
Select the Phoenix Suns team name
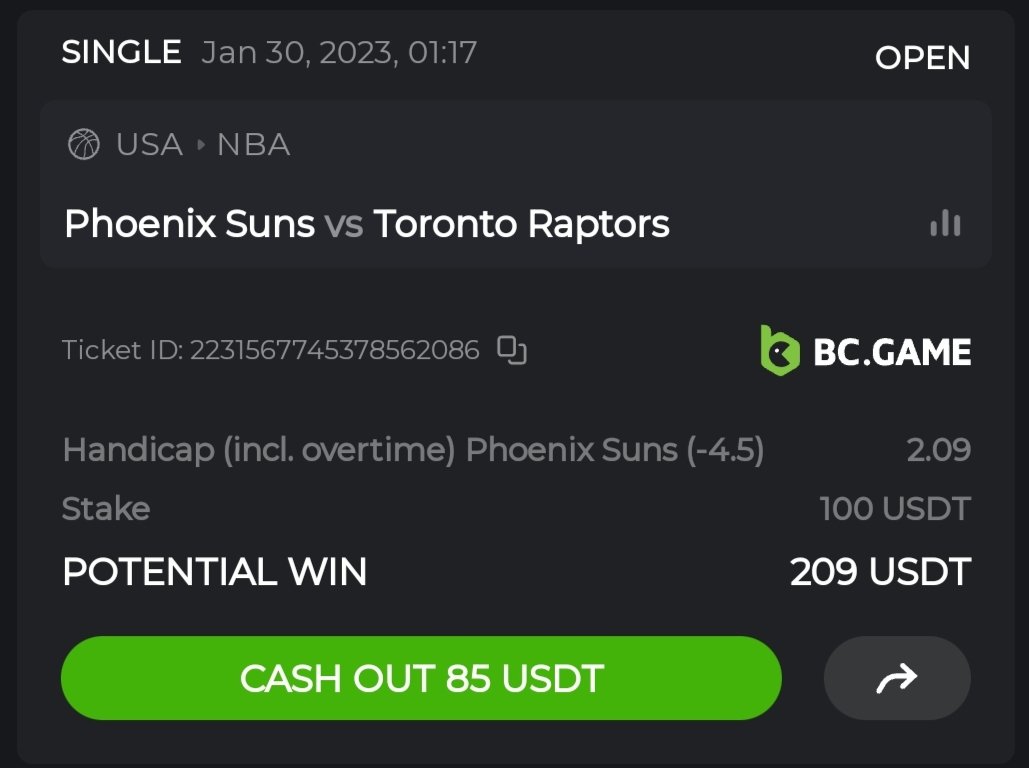click(189, 224)
